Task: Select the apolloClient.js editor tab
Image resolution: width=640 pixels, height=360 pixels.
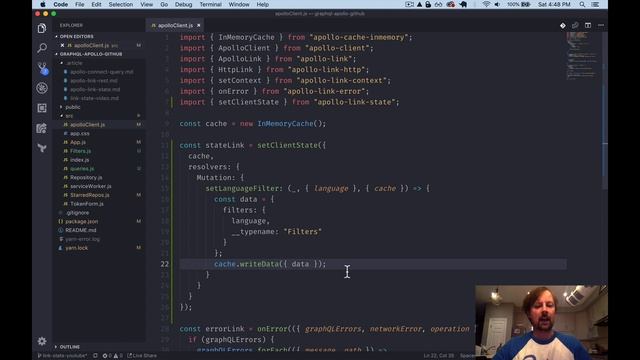Action: [x=175, y=25]
